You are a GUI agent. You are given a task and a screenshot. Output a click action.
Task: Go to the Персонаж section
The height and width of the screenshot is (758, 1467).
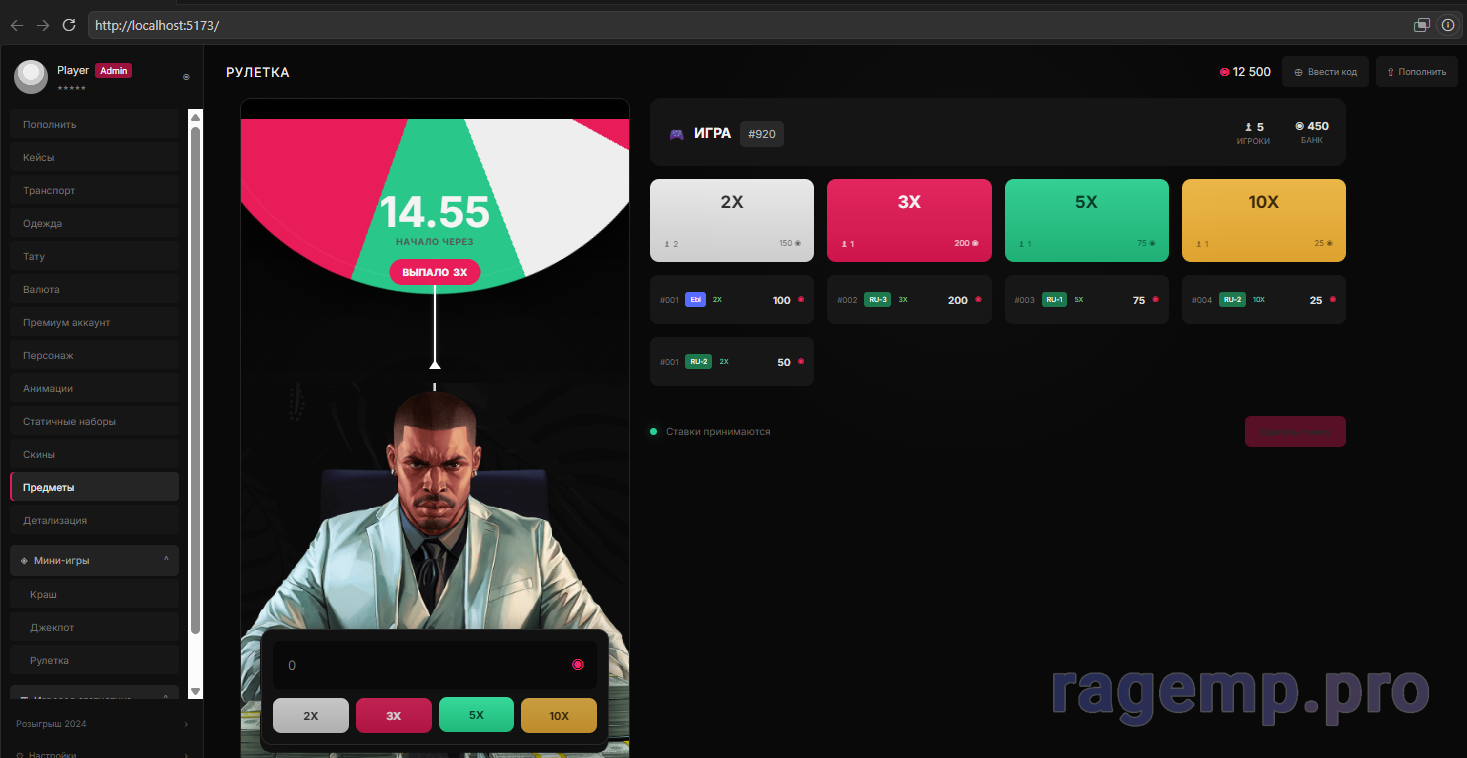(94, 356)
